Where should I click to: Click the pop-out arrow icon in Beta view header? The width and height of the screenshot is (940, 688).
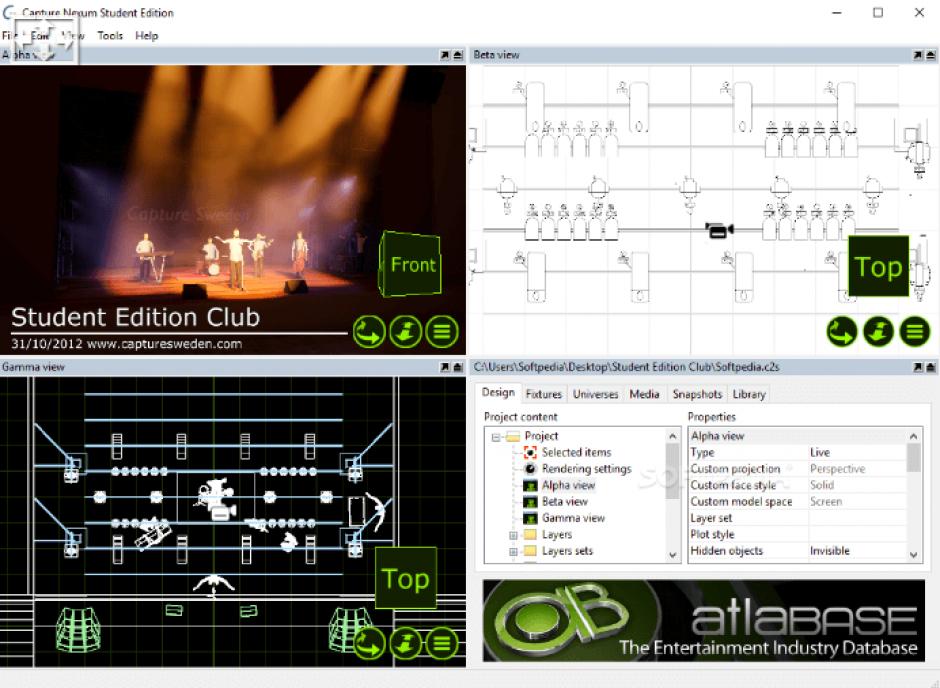918,55
